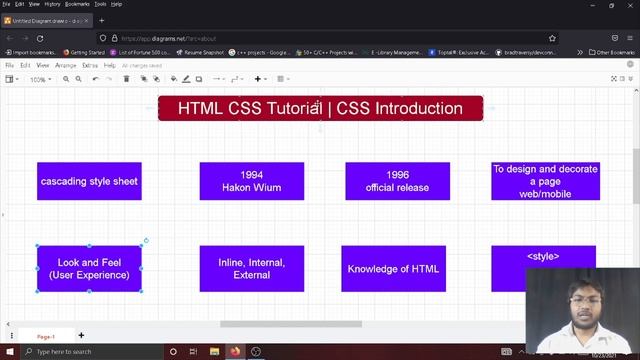640x360 pixels.
Task: Click the horizontal canvas scrollbar
Action: pyautogui.click(x=291, y=324)
